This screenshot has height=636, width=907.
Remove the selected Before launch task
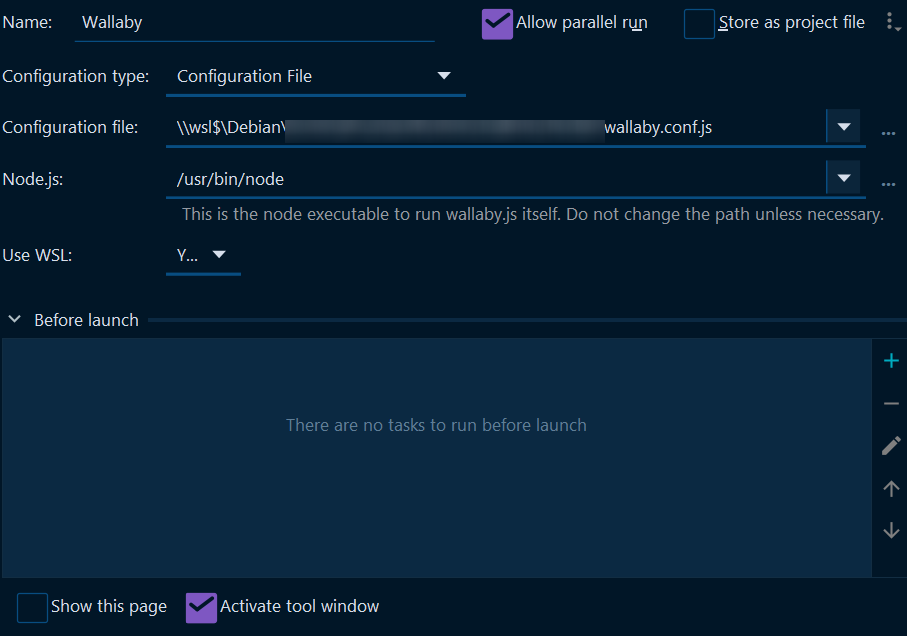point(890,403)
